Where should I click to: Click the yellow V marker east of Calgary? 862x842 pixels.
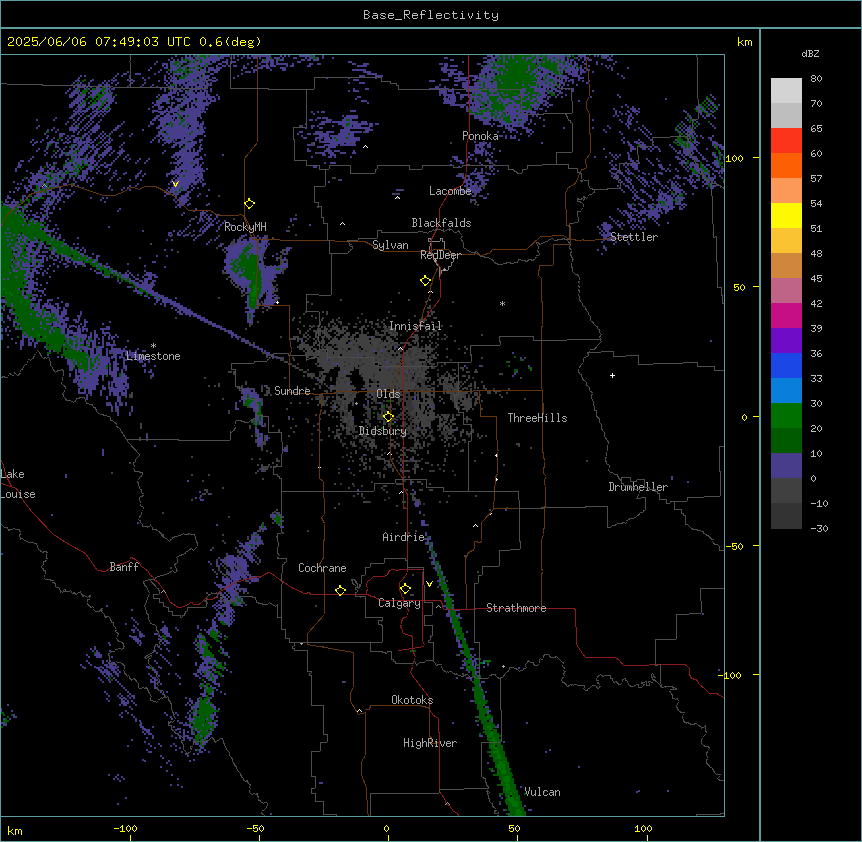pyautogui.click(x=429, y=584)
